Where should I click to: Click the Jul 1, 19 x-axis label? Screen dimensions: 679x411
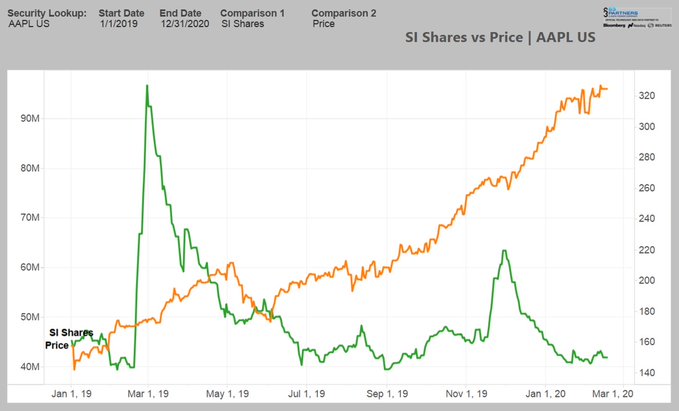[x=305, y=394]
